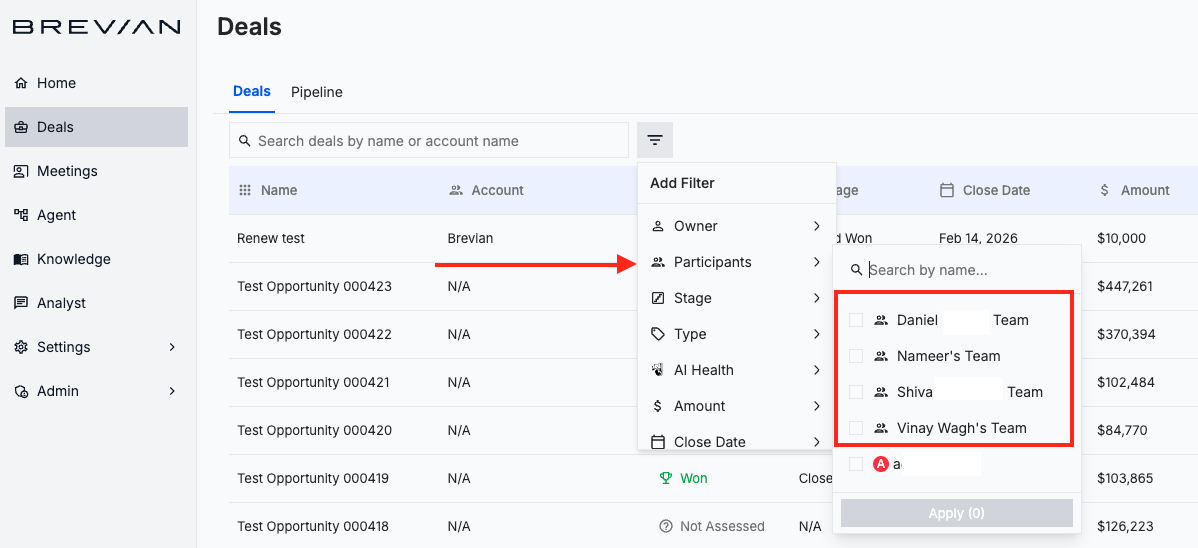Click the Won trophy icon

[665, 478]
